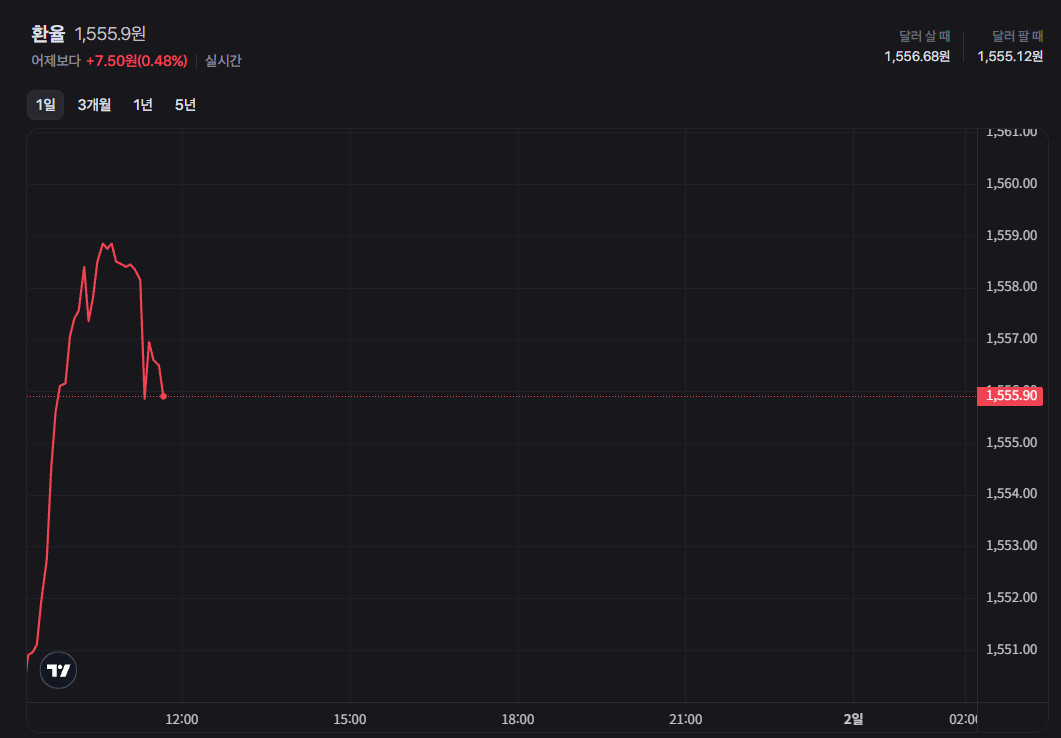Screen dimensions: 1061x738
Task: Click the 달러 살 때 label
Action: tap(924, 36)
